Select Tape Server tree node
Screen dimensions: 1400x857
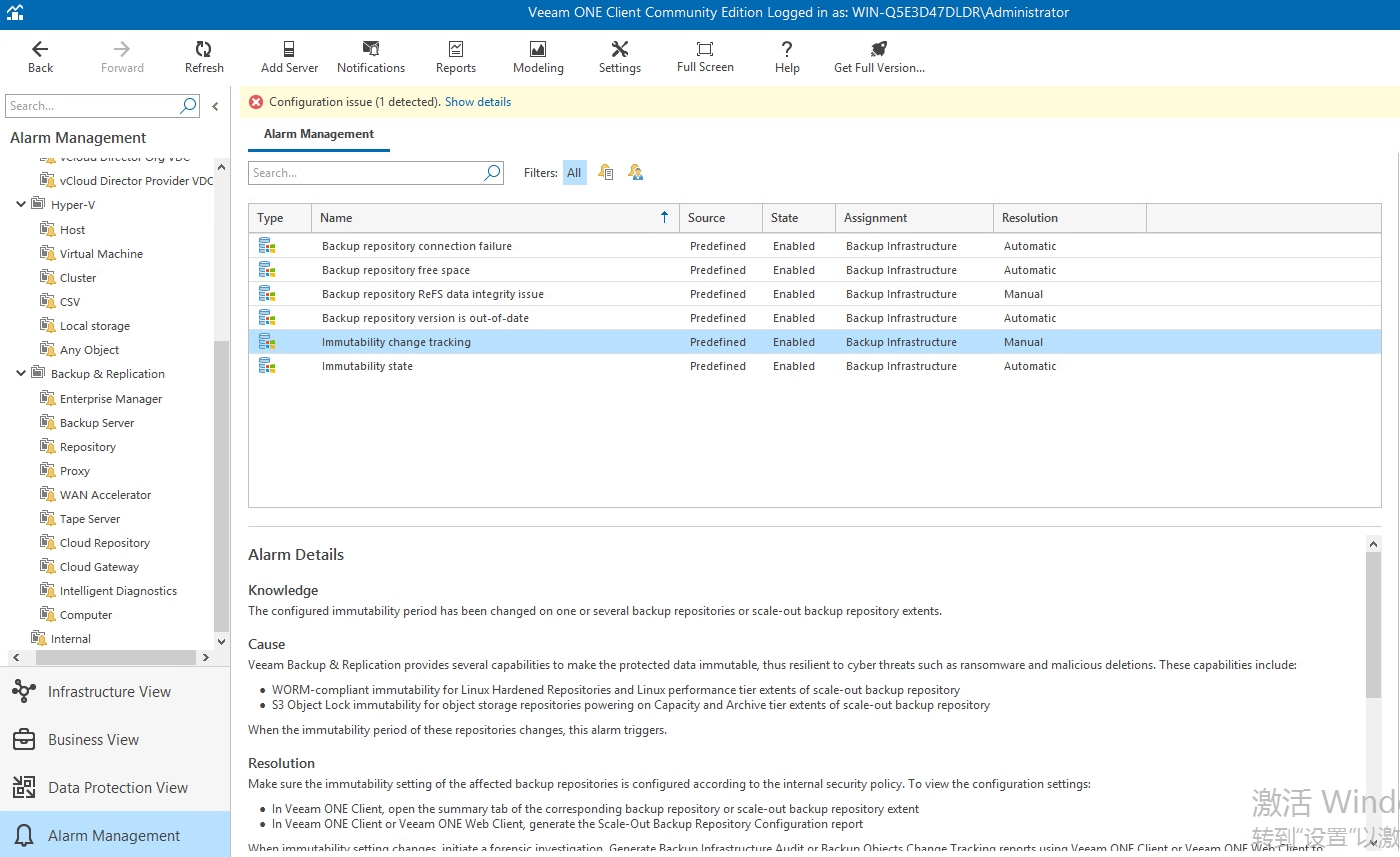89,519
